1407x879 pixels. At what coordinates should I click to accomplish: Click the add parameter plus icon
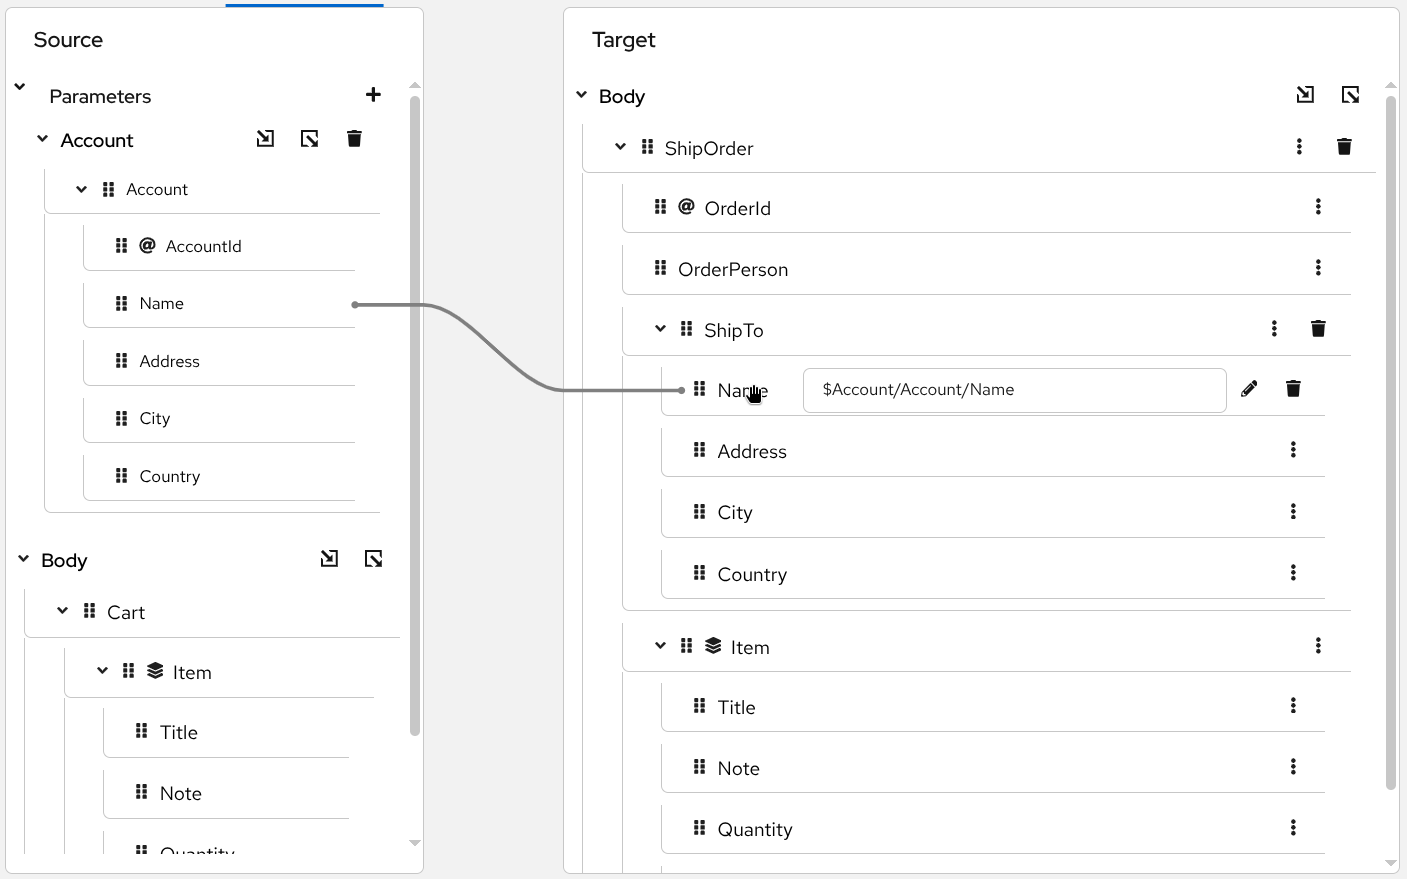point(373,95)
